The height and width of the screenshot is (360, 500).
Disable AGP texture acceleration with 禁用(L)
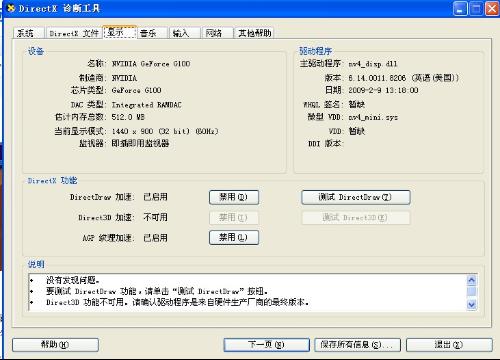click(x=234, y=238)
